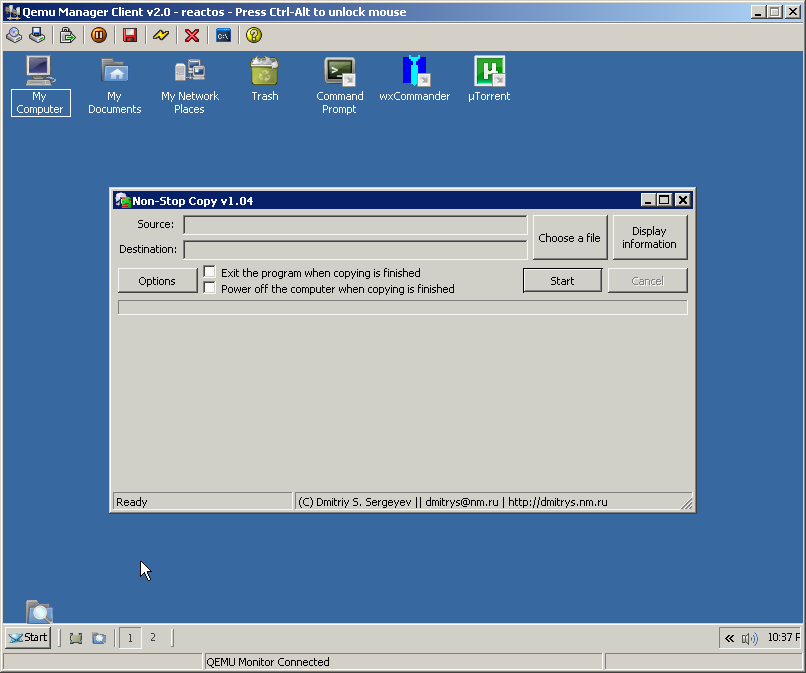Open the console icon in Qemu toolbar
Screen dimensions: 806x673
pyautogui.click(x=224, y=35)
